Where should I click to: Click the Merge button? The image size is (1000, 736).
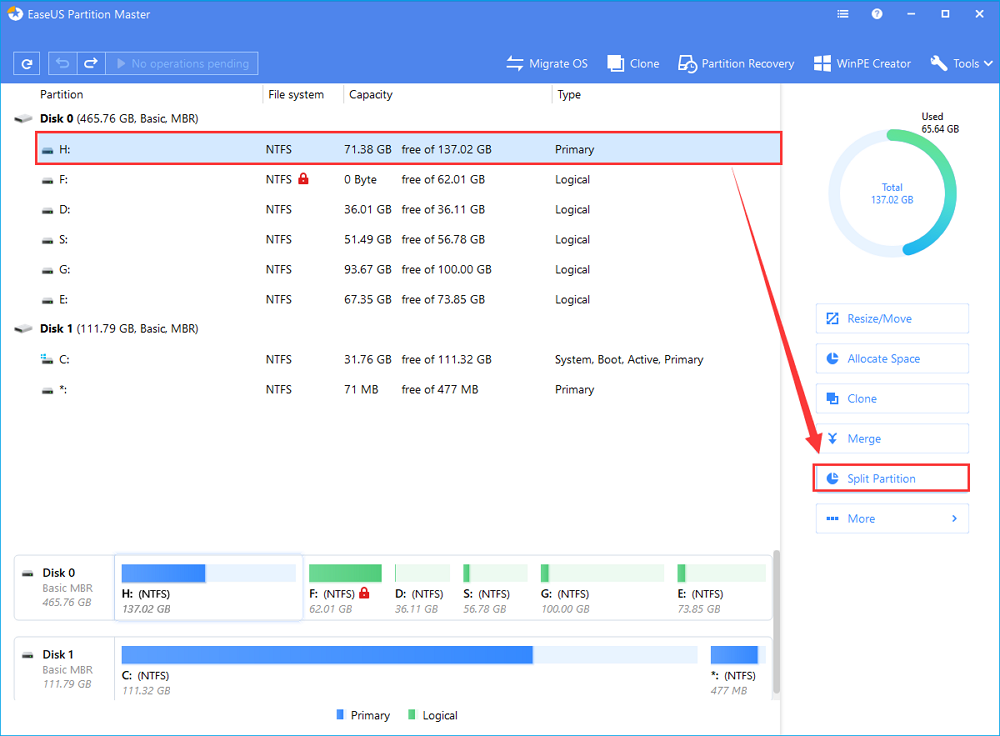click(x=892, y=438)
